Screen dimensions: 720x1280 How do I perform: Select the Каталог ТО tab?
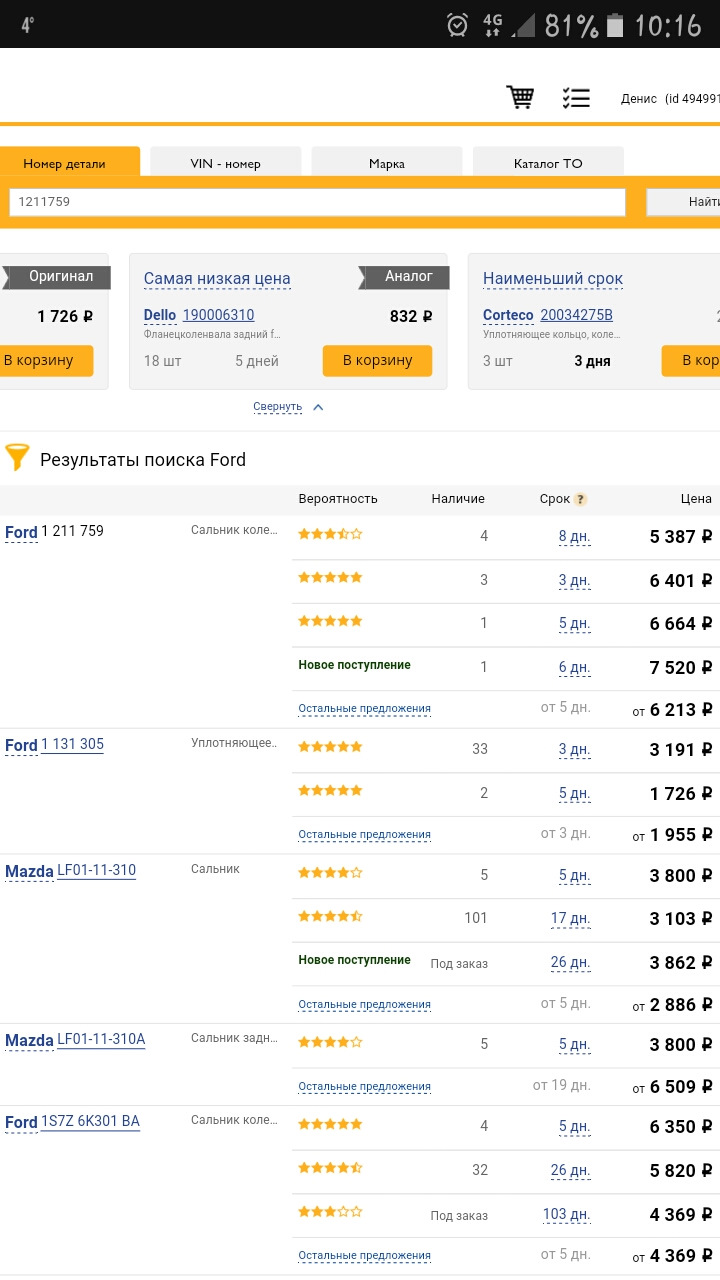(547, 163)
